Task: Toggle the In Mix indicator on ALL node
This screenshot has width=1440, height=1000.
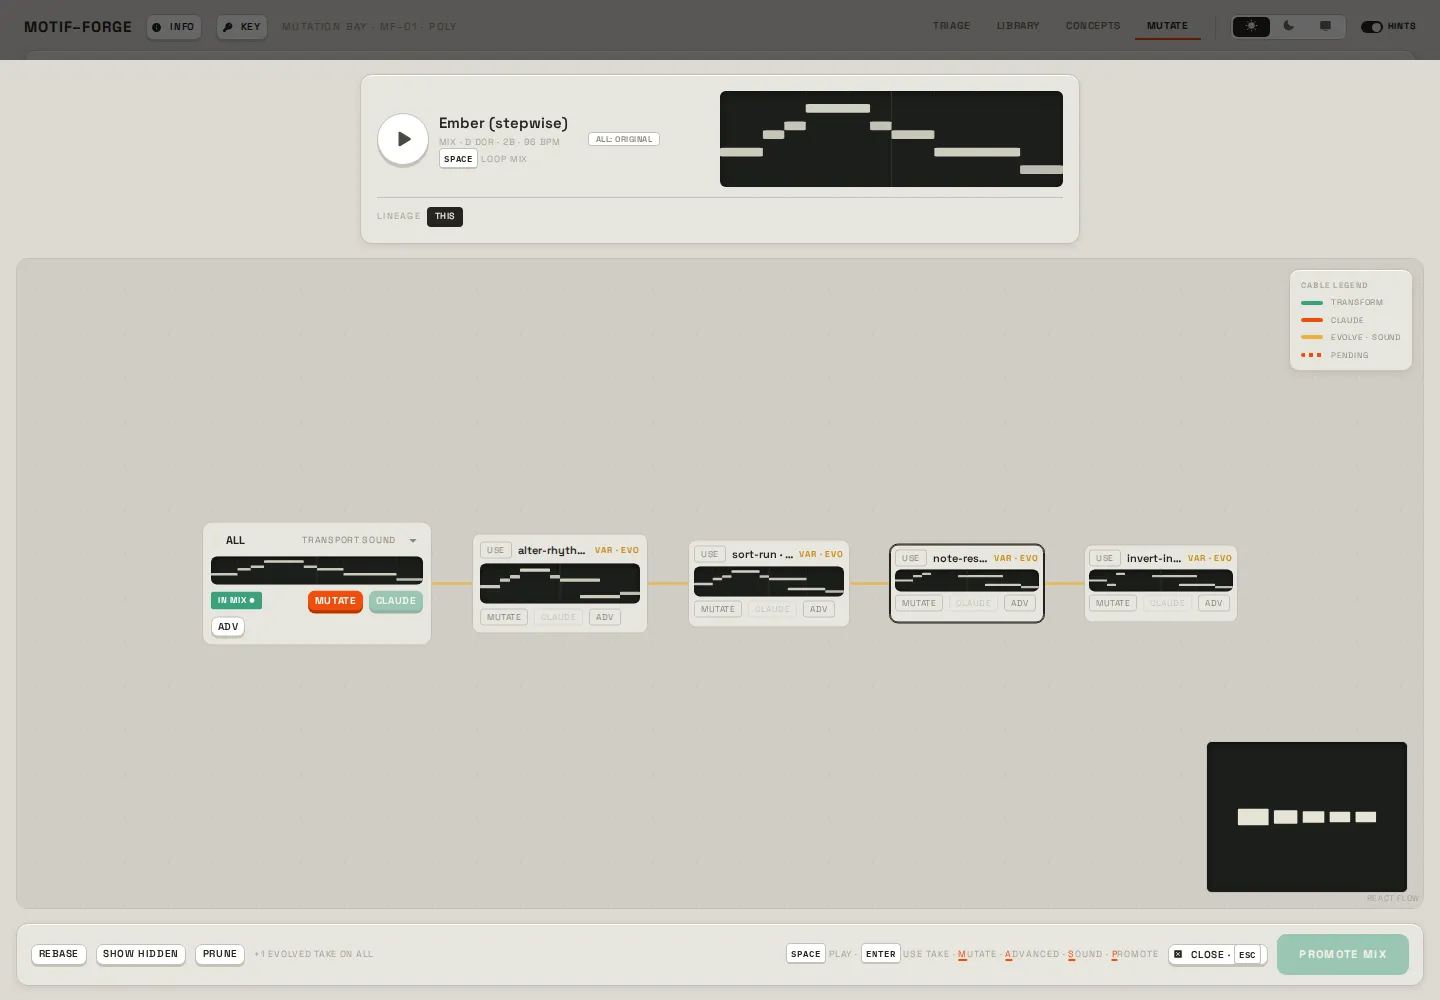Action: [x=236, y=600]
